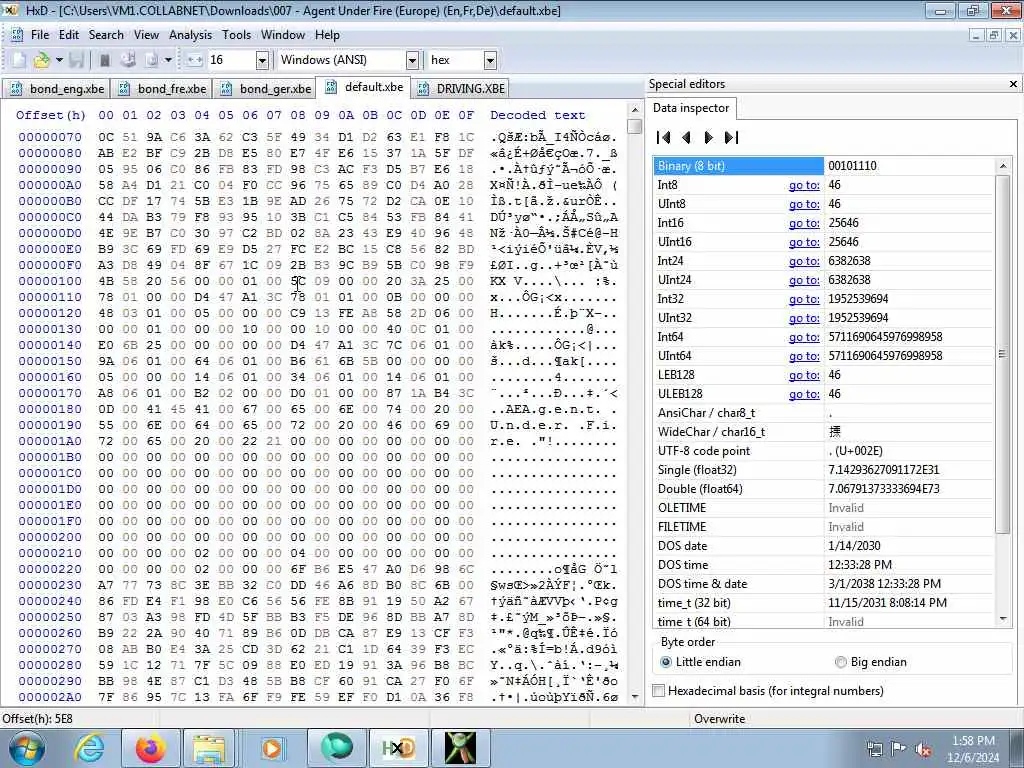Viewport: 1024px width, 768px height.
Task: Click the Data inspector scrollbar down arrow
Action: point(1003,619)
